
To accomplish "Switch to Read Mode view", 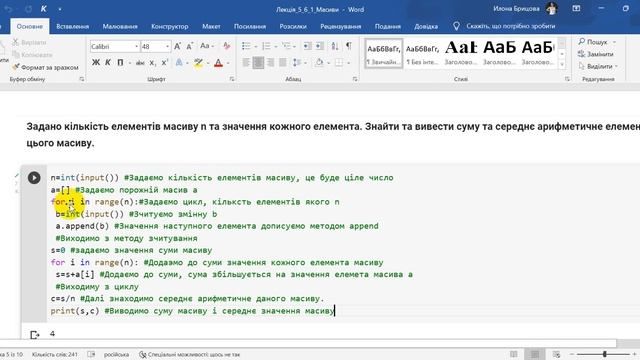I will tap(514, 354).
